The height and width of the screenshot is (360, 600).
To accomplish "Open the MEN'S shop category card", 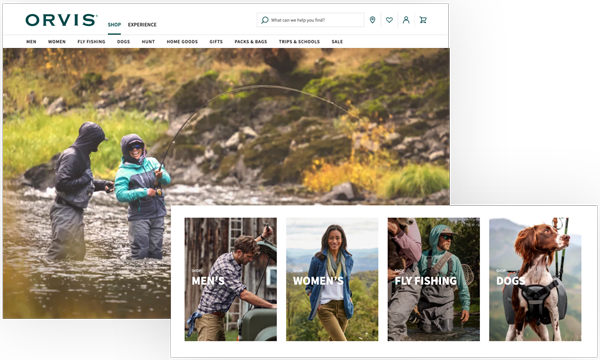I will point(231,279).
